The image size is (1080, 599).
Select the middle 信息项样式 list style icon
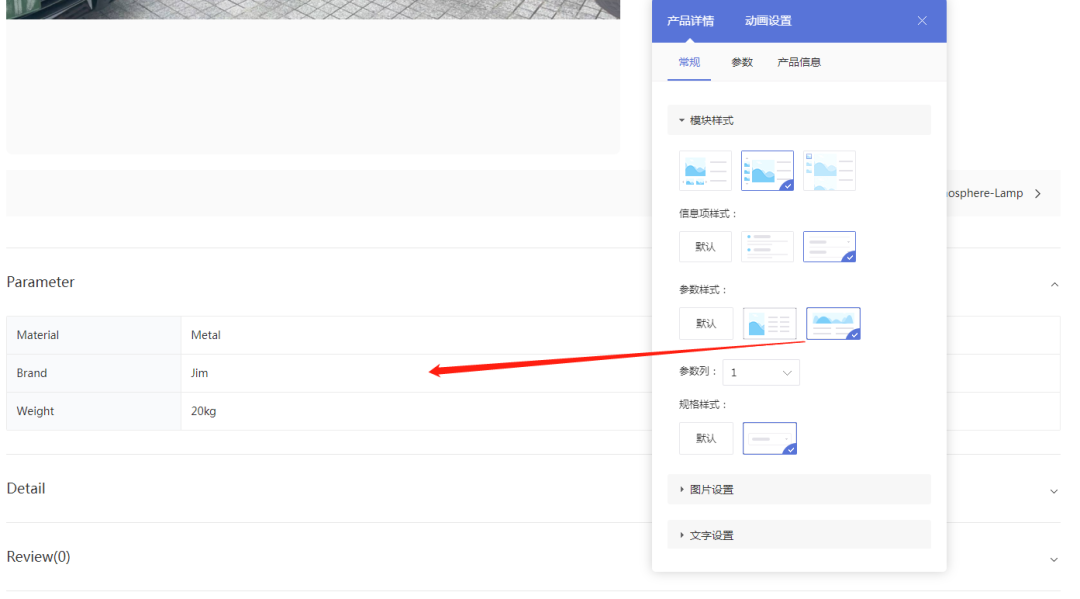click(767, 246)
